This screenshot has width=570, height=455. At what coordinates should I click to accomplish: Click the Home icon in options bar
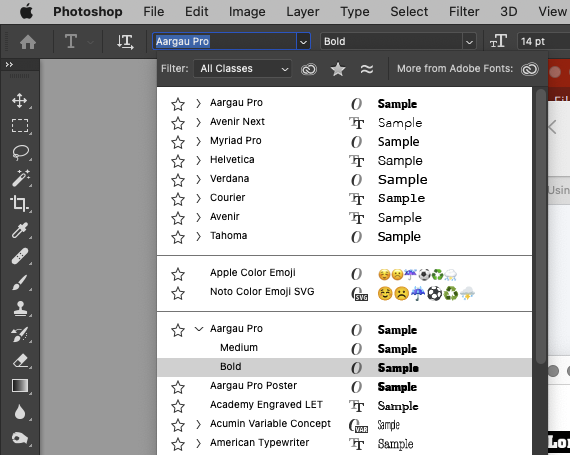coord(28,42)
